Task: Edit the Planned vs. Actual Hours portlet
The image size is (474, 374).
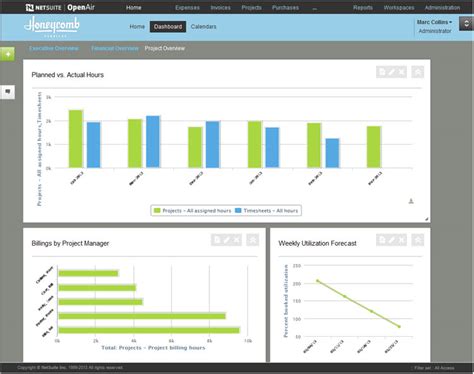Action: pyautogui.click(x=392, y=72)
